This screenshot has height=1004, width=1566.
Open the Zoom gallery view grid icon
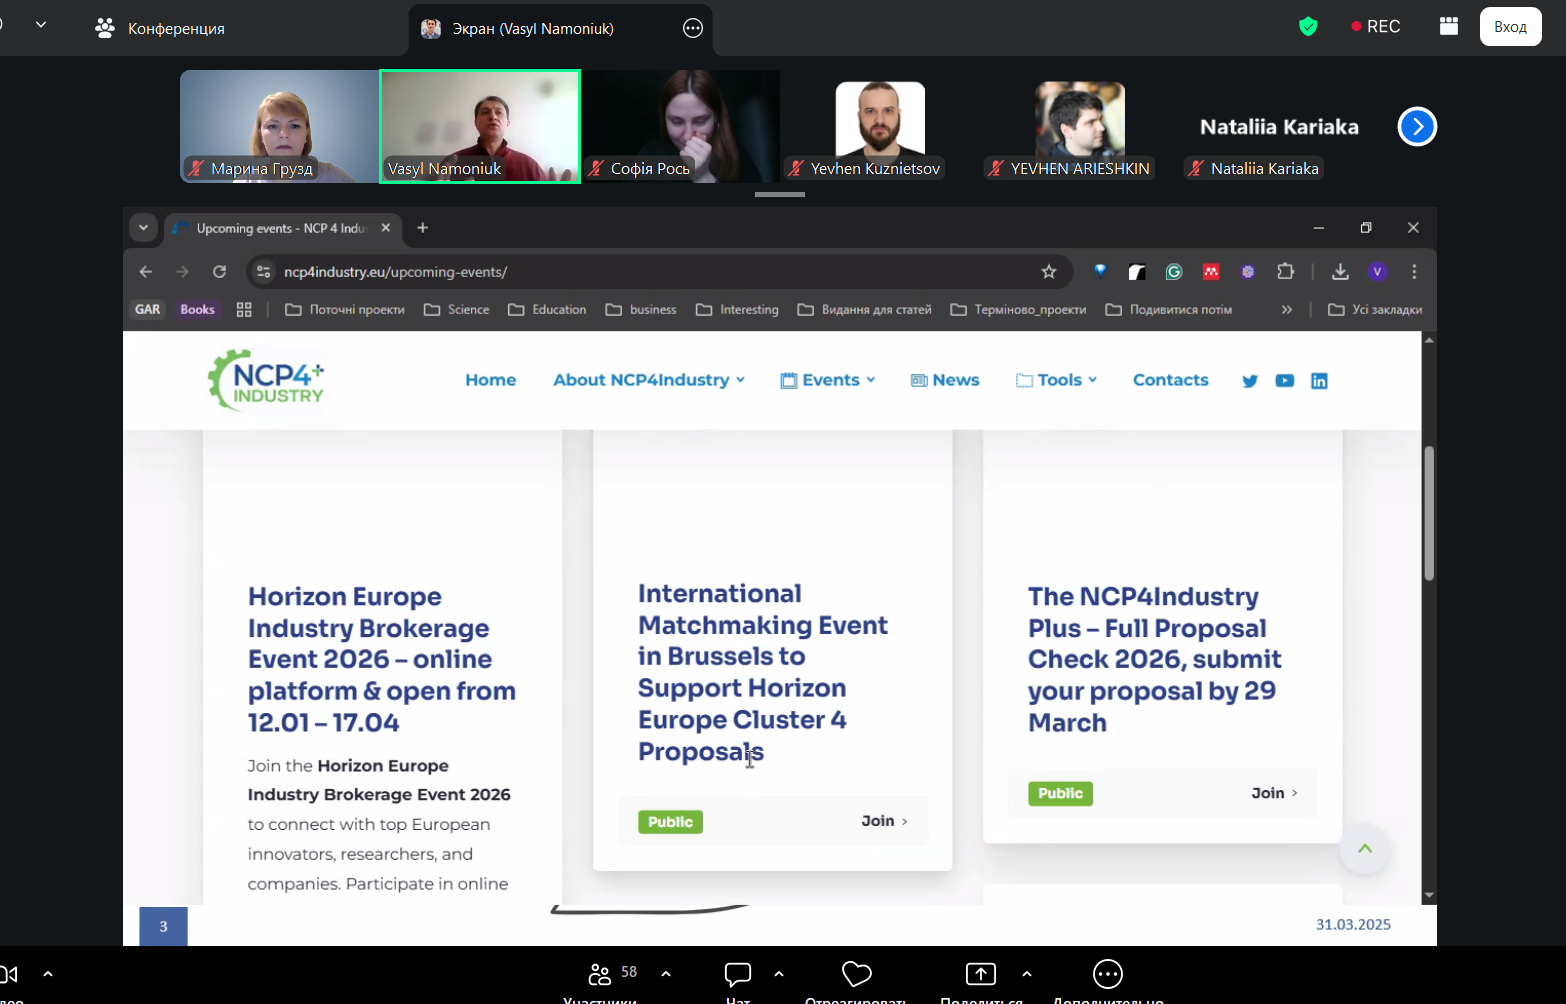1448,27
